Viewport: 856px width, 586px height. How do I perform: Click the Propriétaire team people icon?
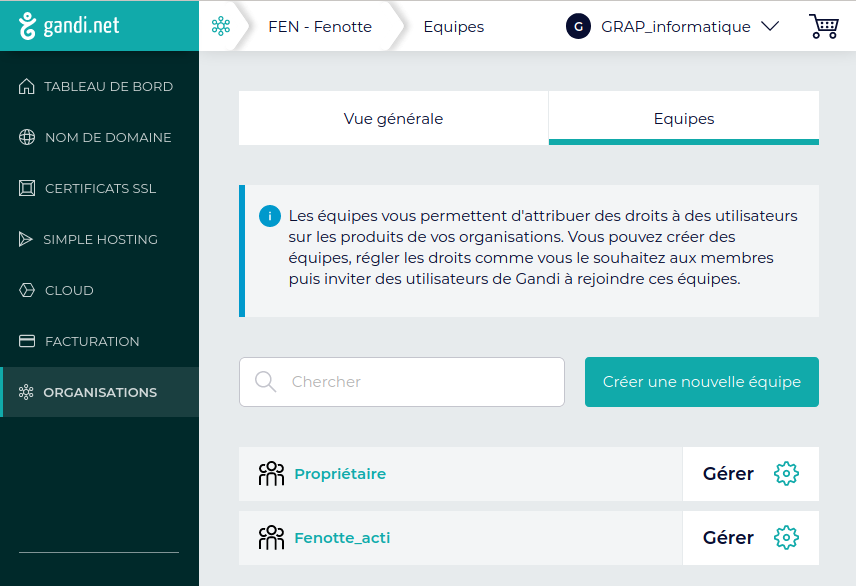tap(271, 474)
